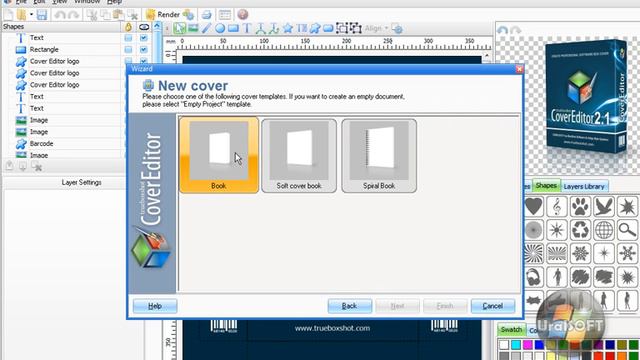The width and height of the screenshot is (640, 360).
Task: Select the Line drawing tool
Action: pyautogui.click(x=207, y=28)
